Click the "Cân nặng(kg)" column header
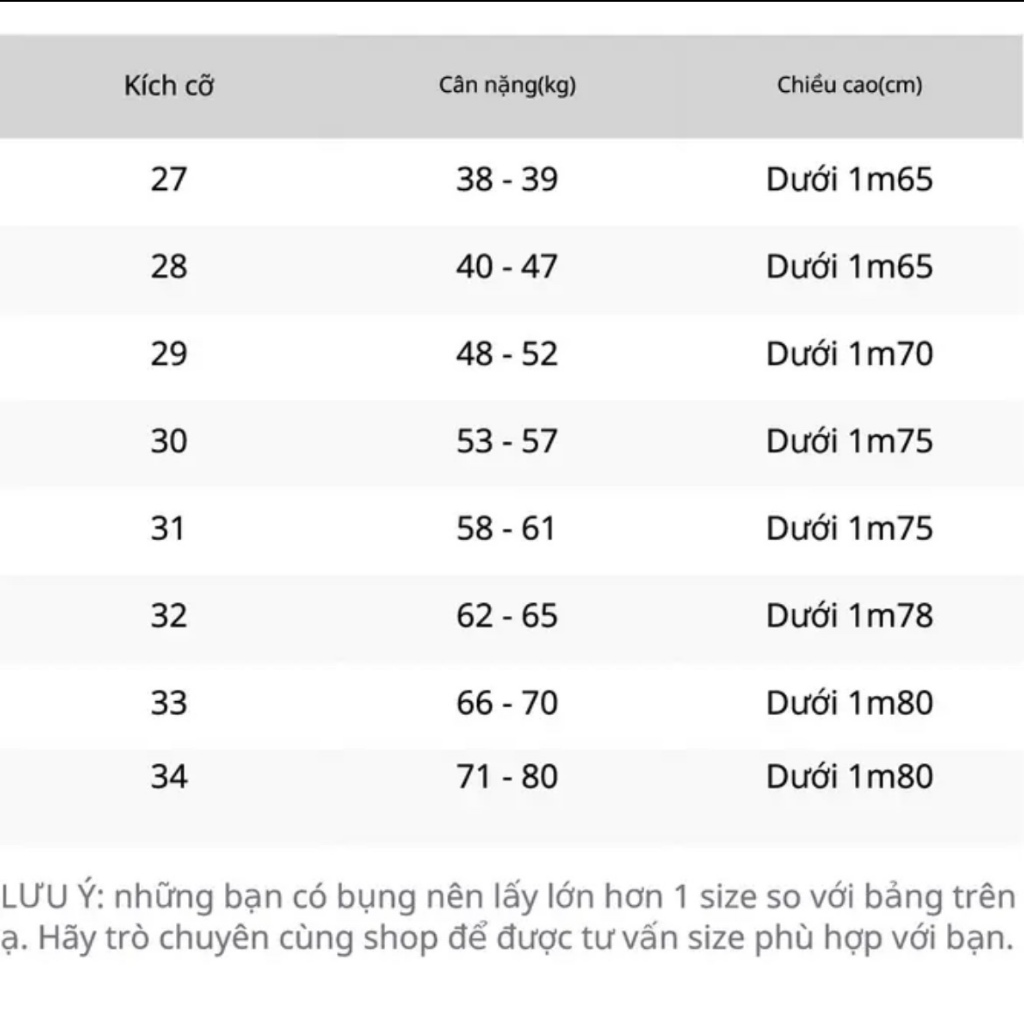The image size is (1024, 1024). point(507,86)
